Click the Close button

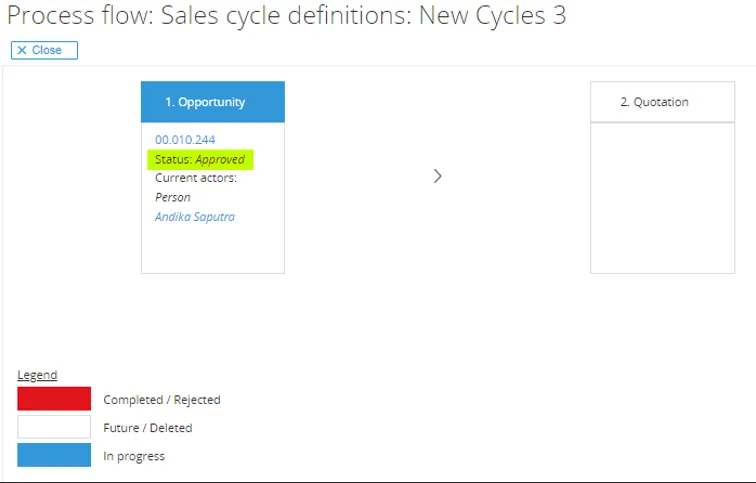coord(44,50)
